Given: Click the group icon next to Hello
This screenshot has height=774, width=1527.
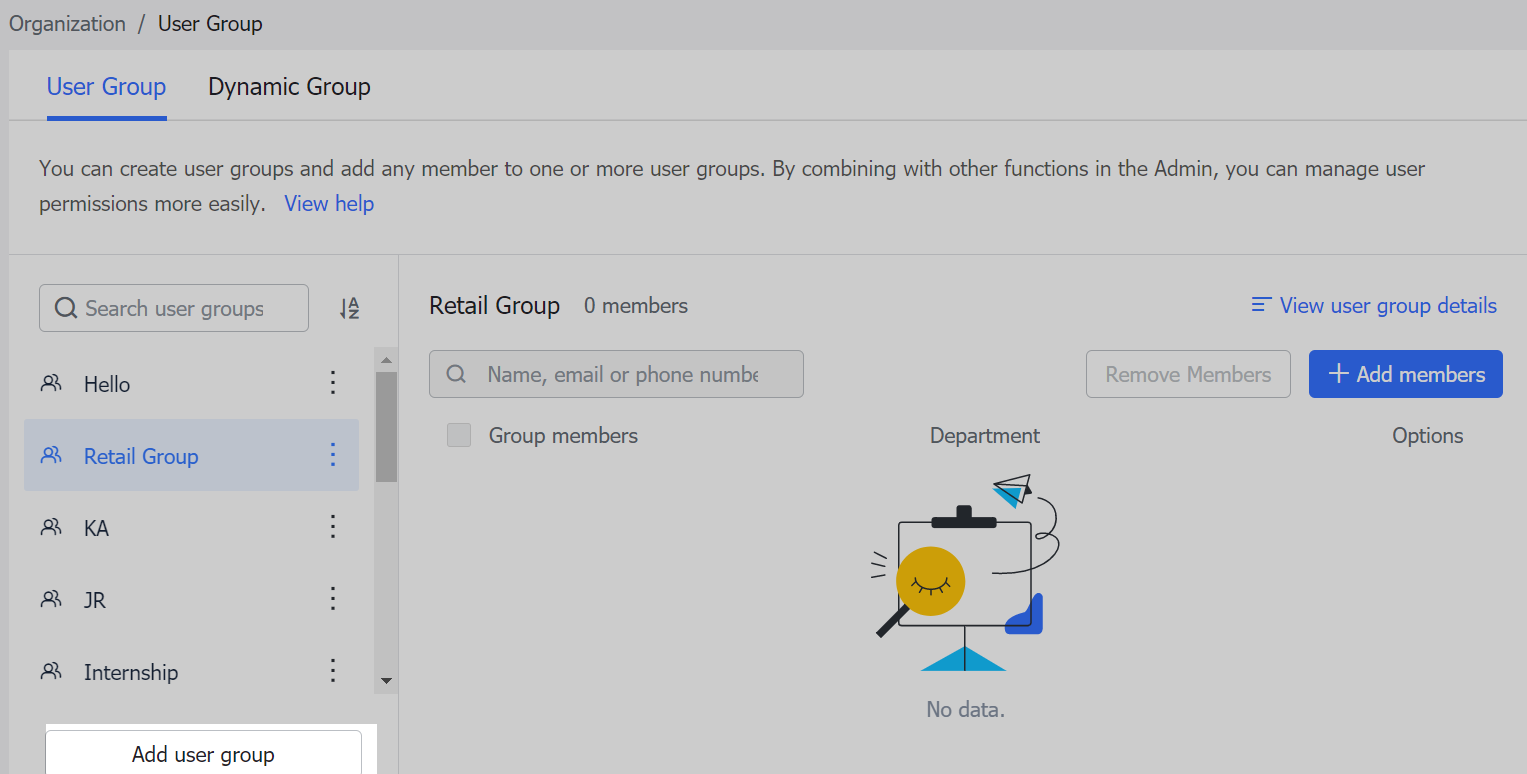Looking at the screenshot, I should point(51,383).
